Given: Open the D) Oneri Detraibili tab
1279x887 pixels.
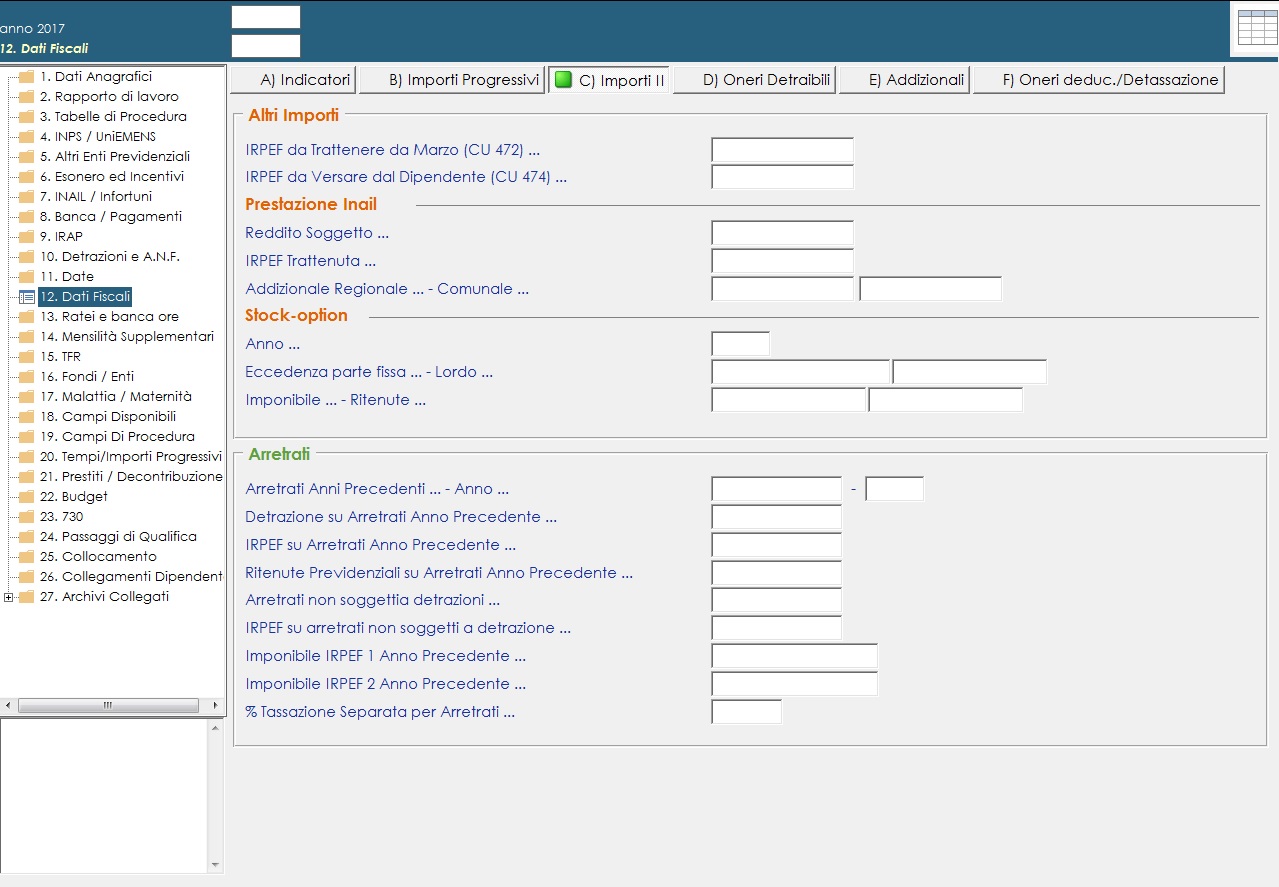Looking at the screenshot, I should [754, 80].
